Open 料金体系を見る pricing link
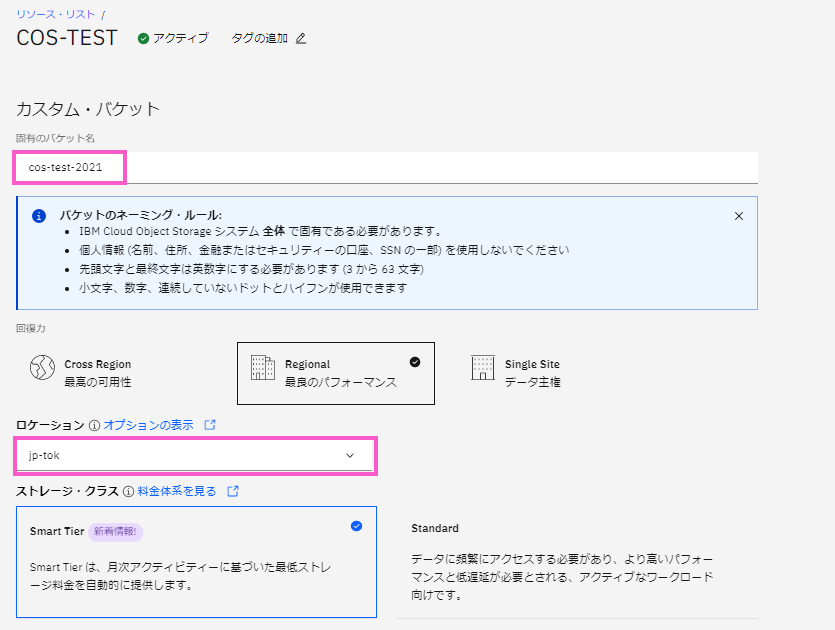835x630 pixels. pyautogui.click(x=176, y=492)
